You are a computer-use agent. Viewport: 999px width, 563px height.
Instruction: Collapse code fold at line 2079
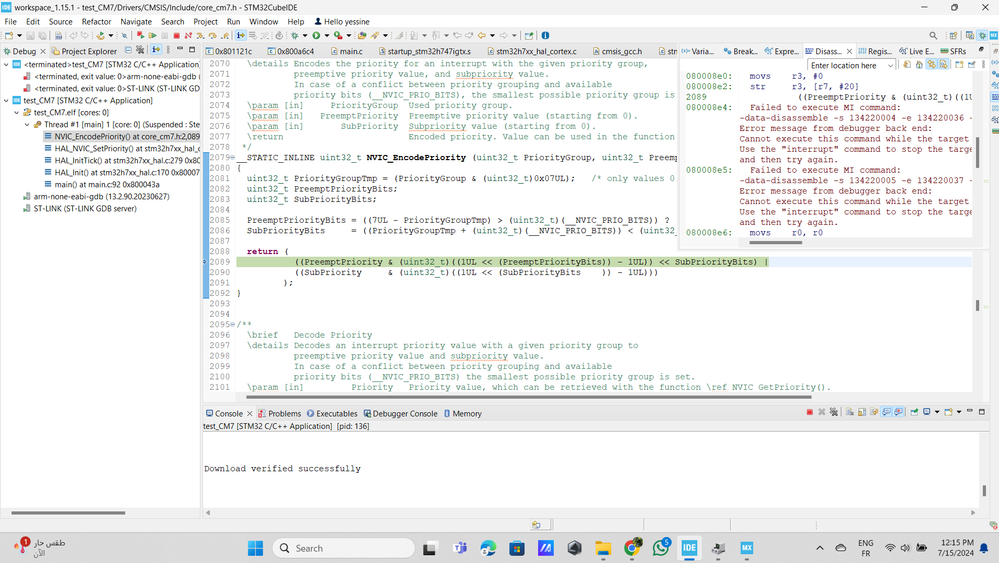pos(233,157)
